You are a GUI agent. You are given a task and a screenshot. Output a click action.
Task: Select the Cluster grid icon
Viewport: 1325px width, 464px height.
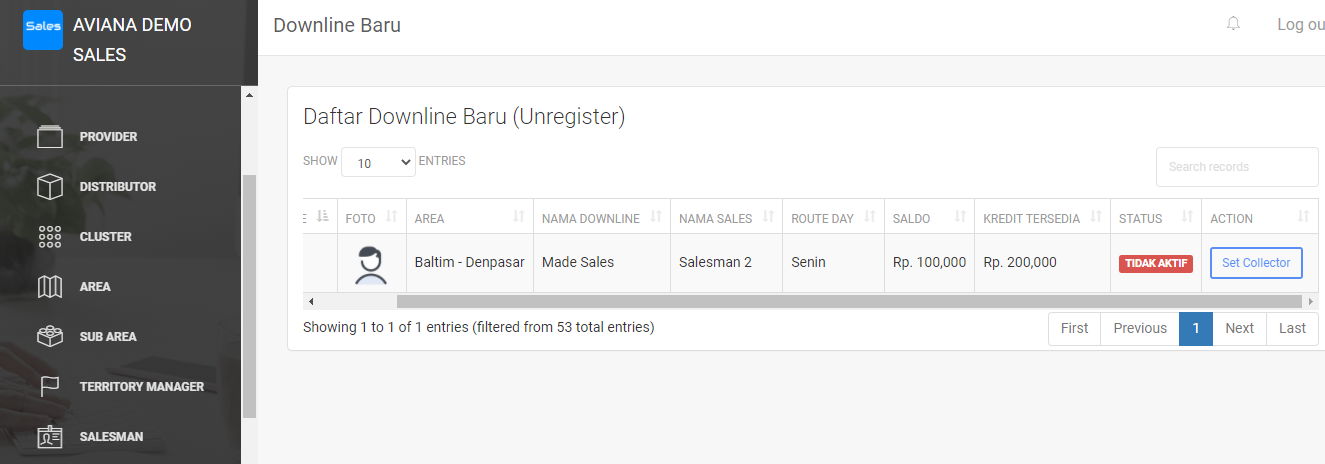pyautogui.click(x=50, y=237)
